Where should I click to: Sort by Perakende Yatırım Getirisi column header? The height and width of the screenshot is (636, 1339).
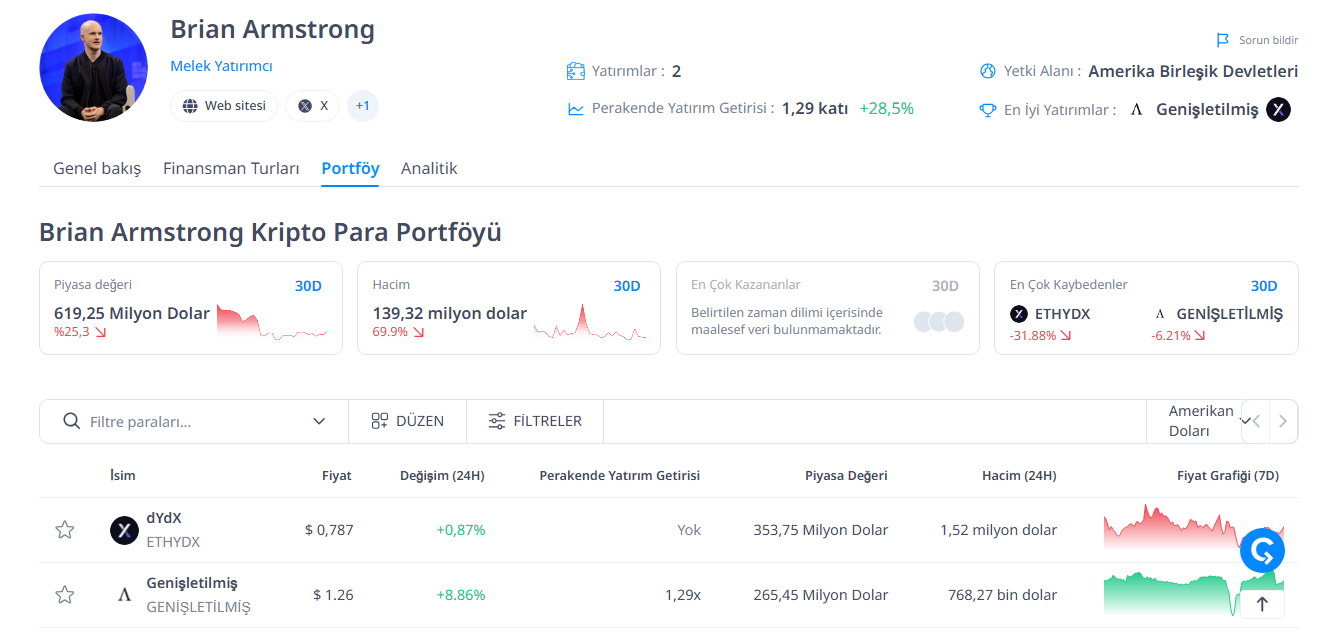[620, 475]
